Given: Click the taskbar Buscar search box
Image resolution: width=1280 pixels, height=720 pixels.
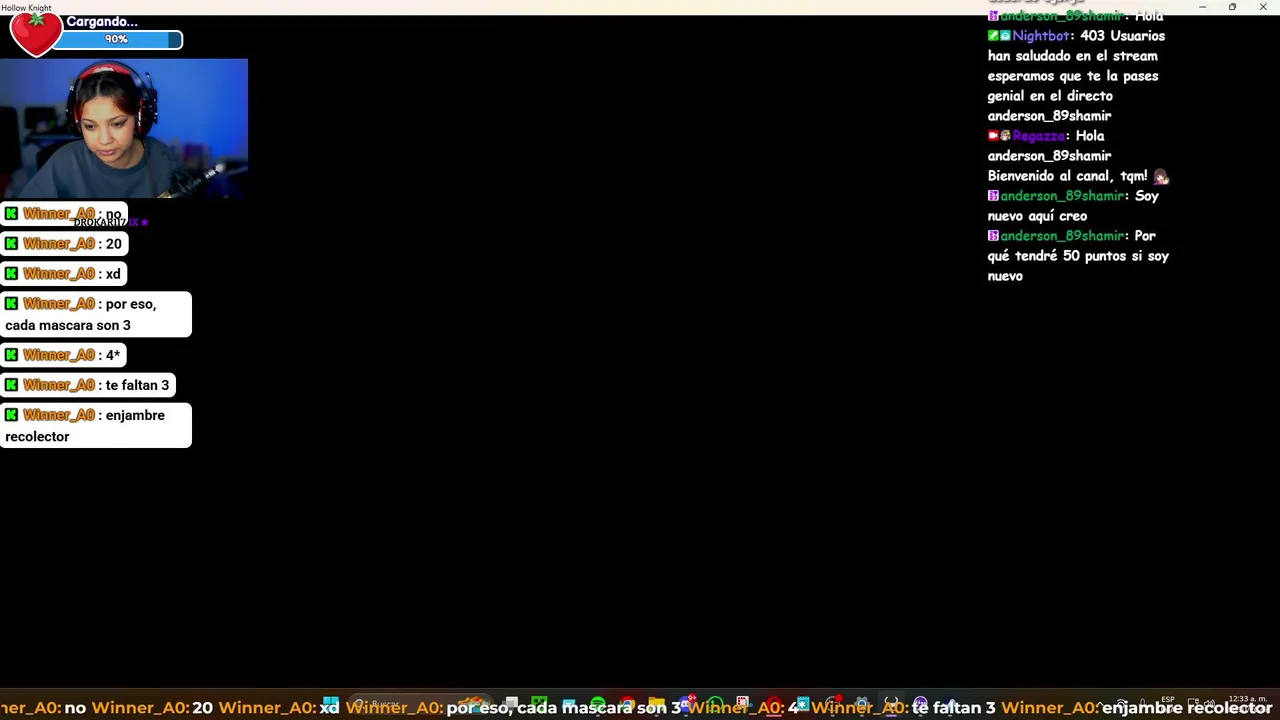Looking at the screenshot, I should pyautogui.click(x=420, y=705).
